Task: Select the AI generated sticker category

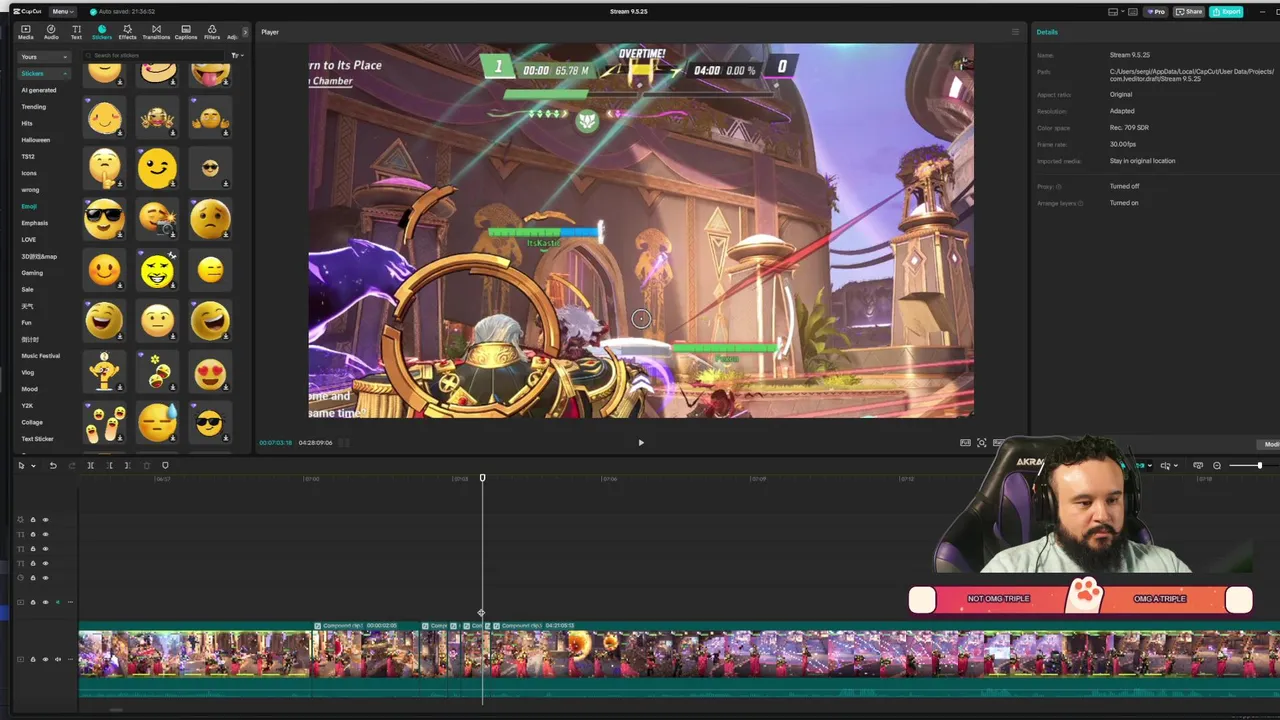Action: tap(39, 90)
